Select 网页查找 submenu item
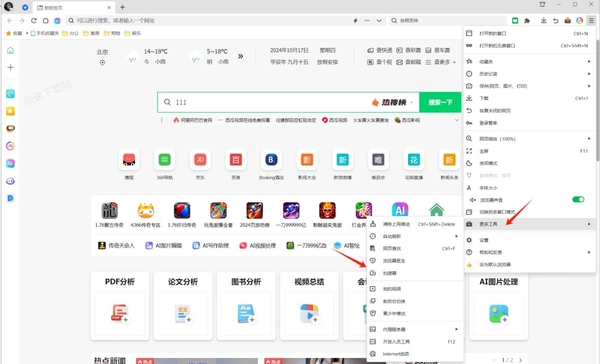The width and height of the screenshot is (600, 364). pyautogui.click(x=414, y=248)
